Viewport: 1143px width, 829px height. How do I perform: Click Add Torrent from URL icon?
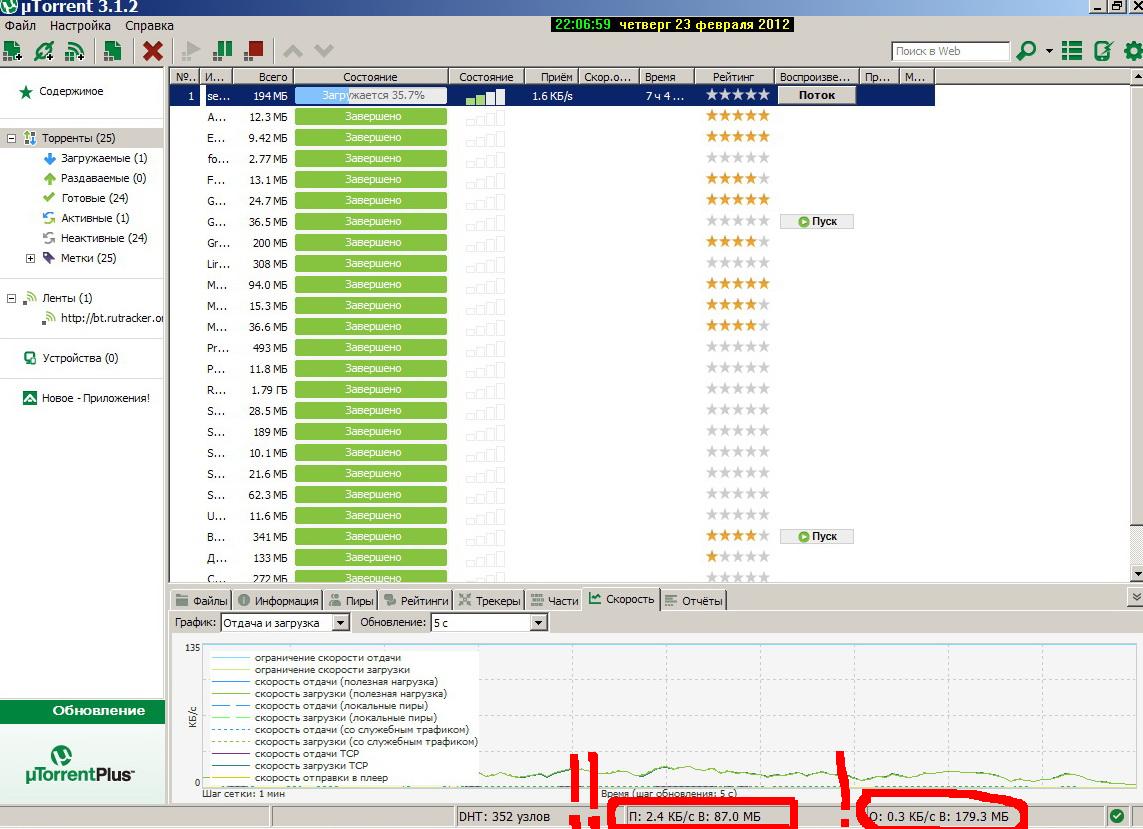[44, 51]
